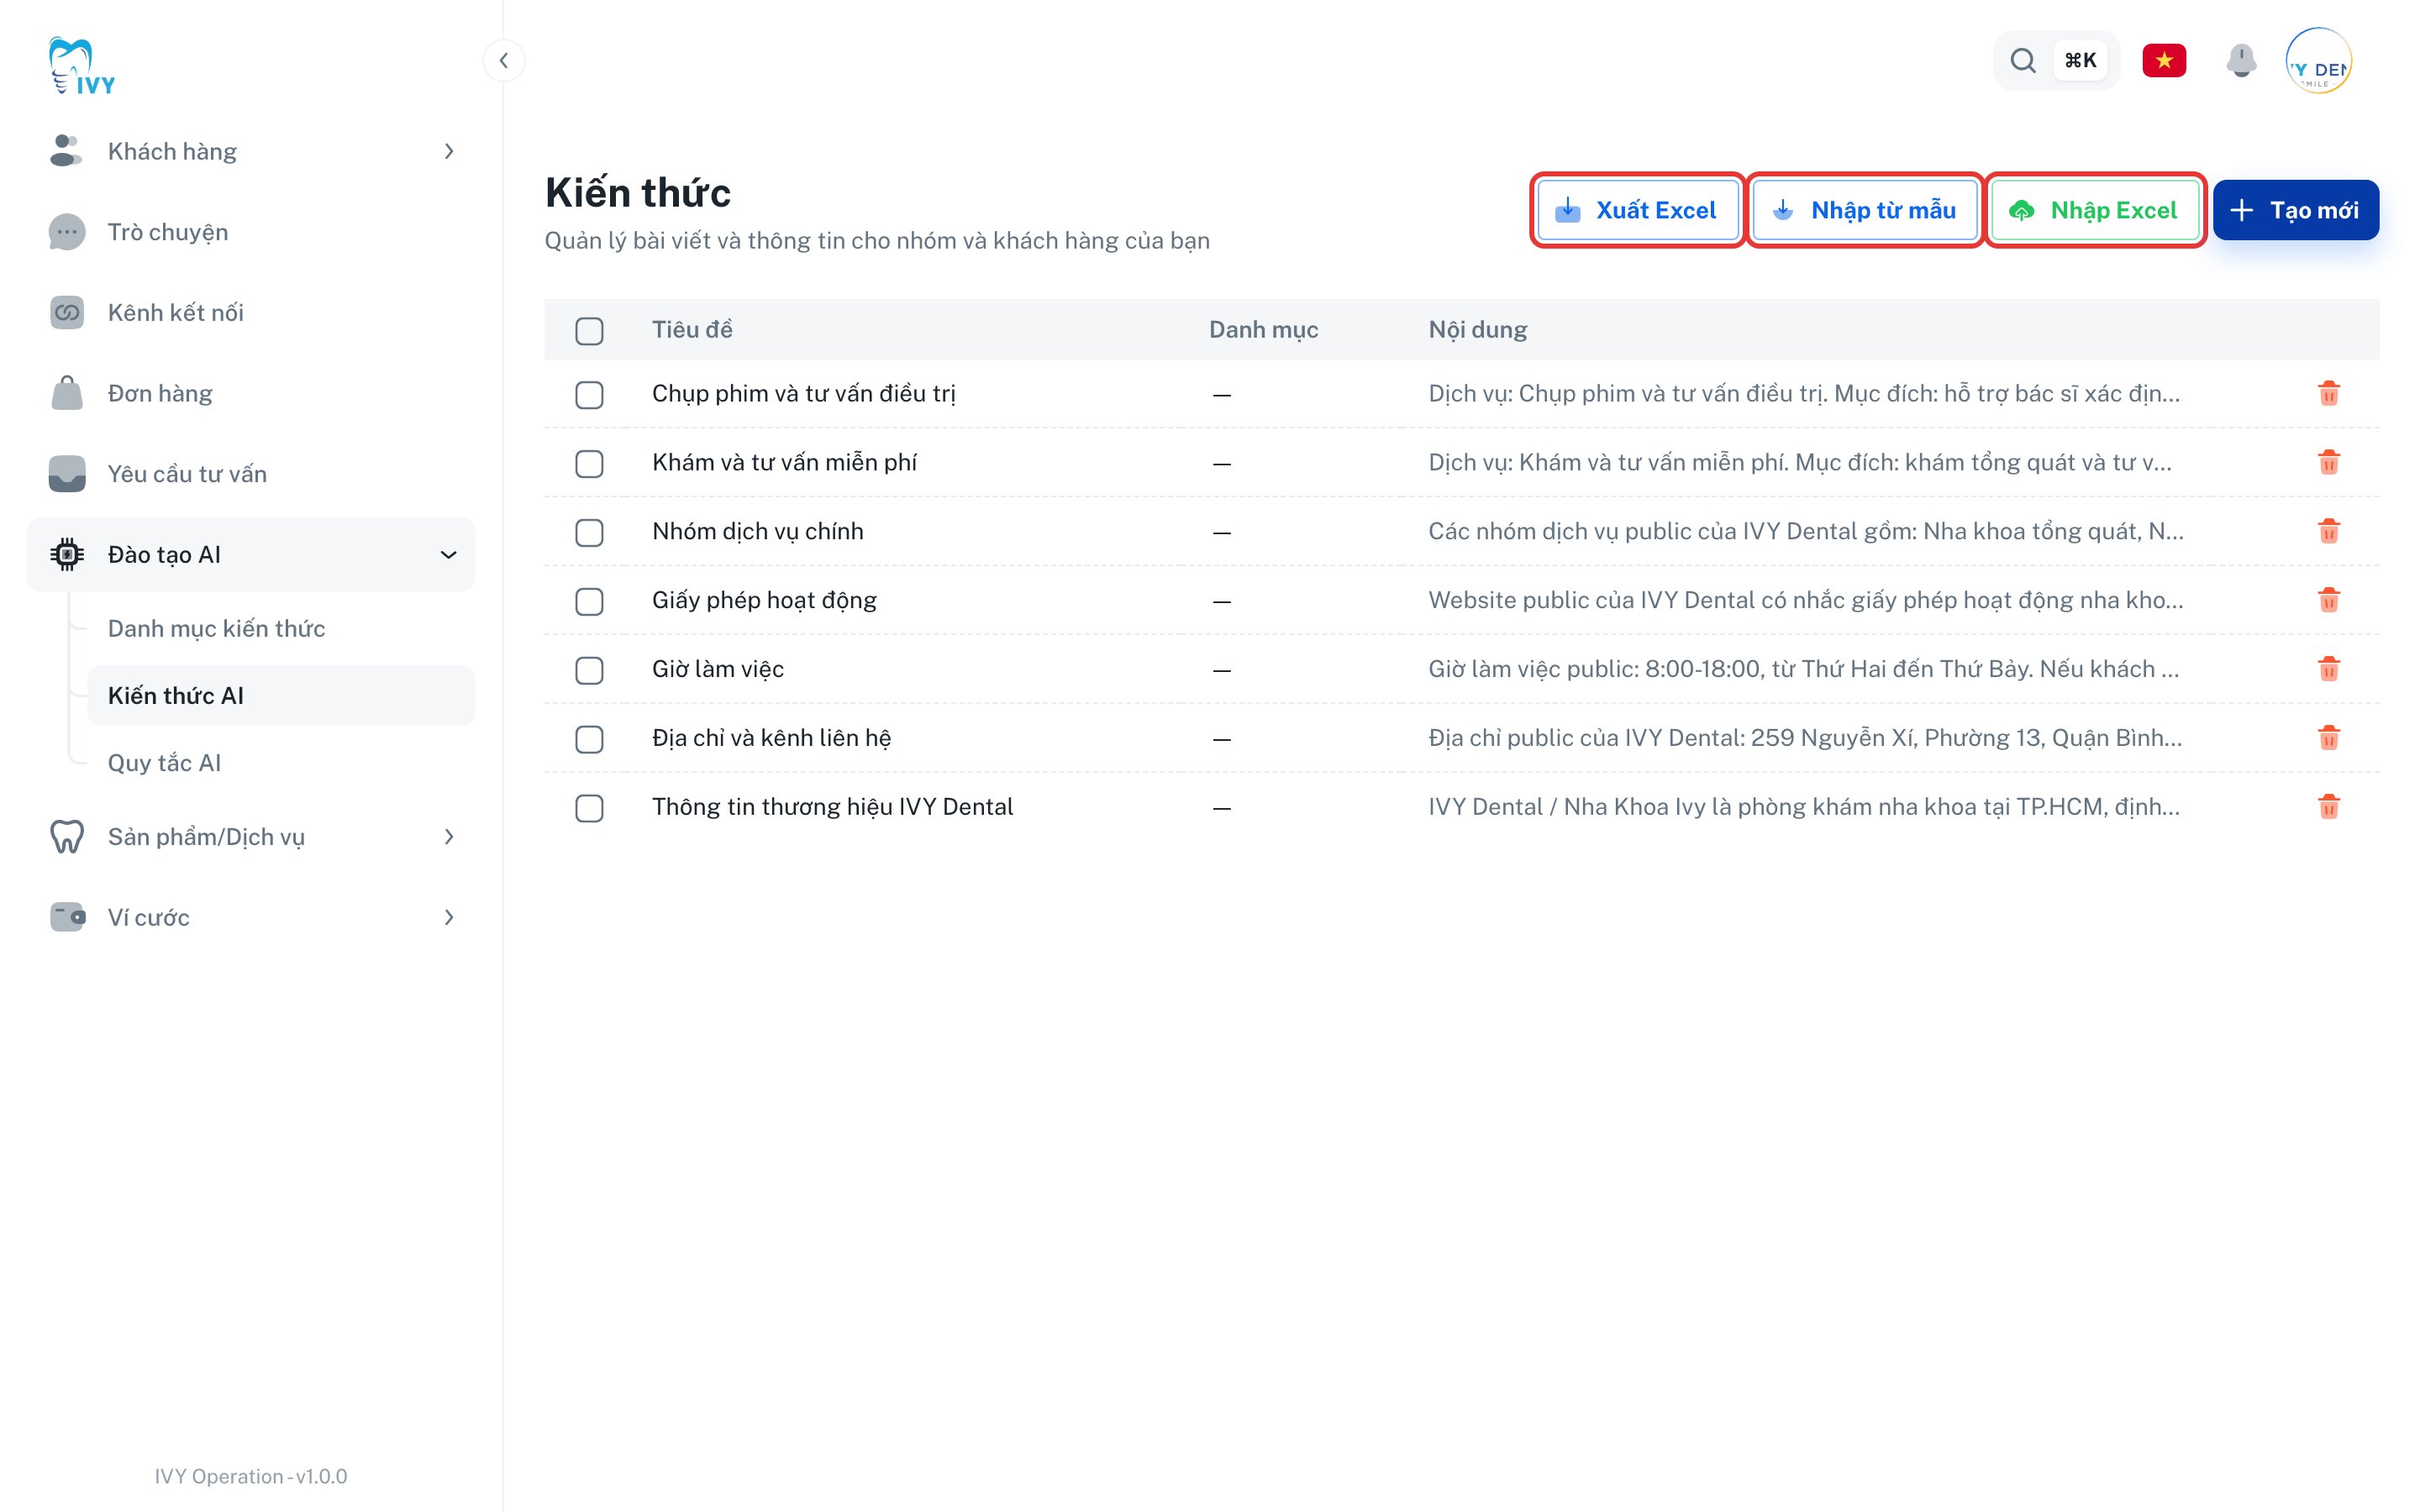Click the Ví cước wallet icon
2420x1512 pixels.
click(66, 917)
